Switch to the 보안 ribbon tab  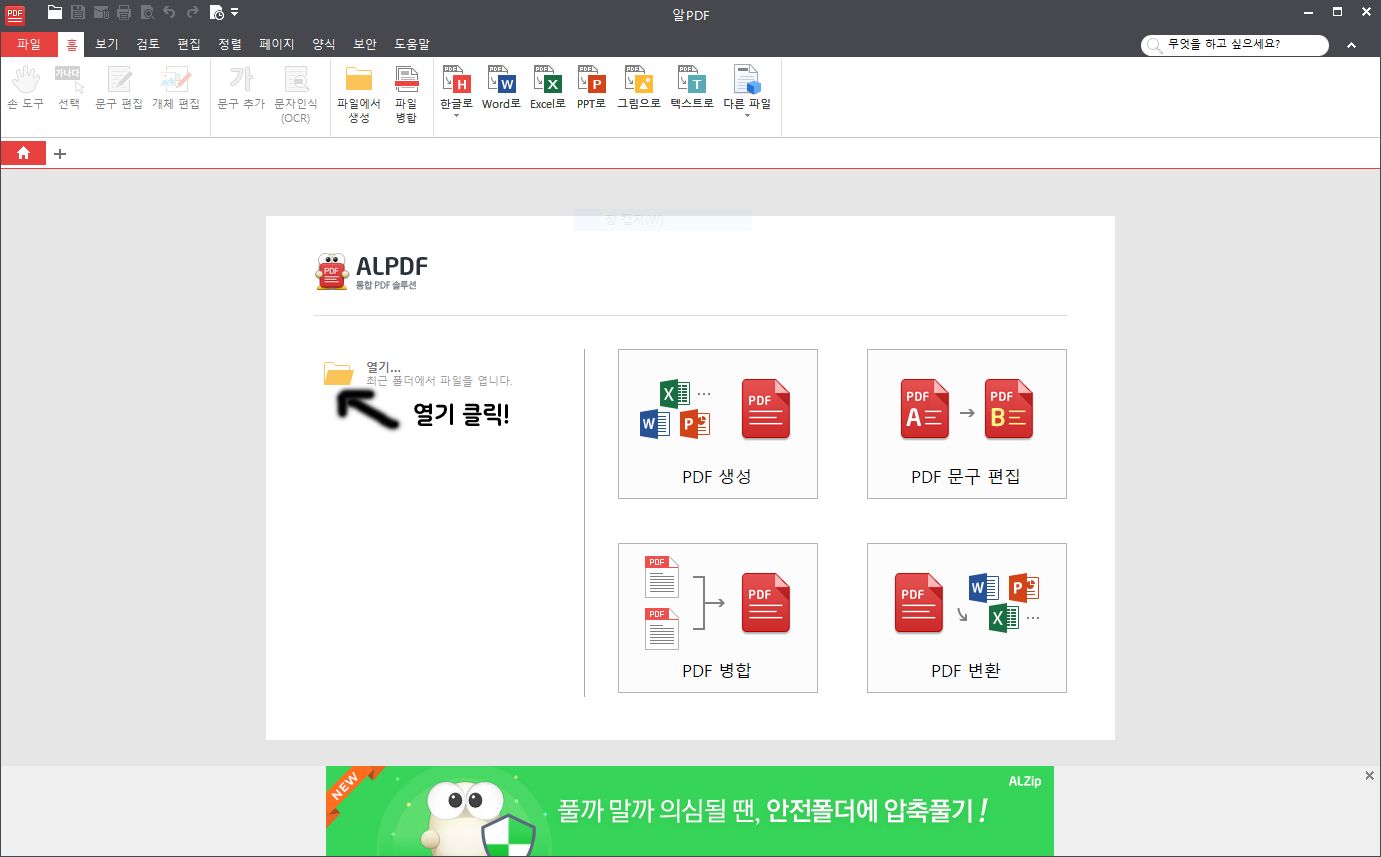(x=365, y=44)
